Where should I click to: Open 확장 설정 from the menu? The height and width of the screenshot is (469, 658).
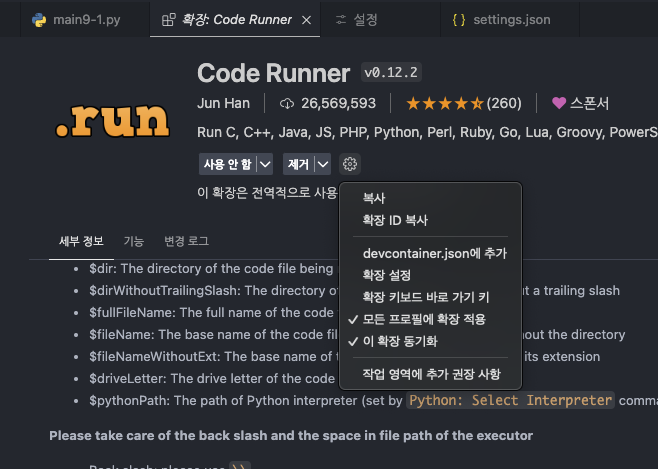pyautogui.click(x=431, y=275)
